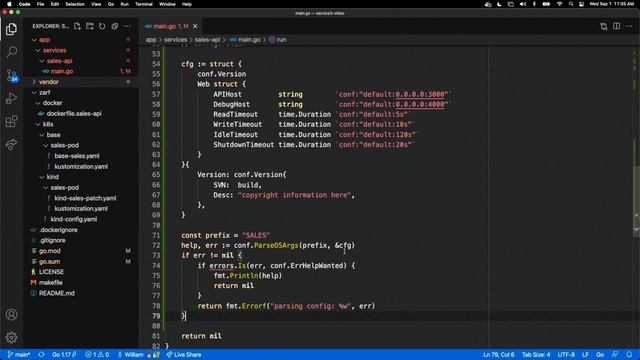
Task: Open feedback icon in status bar
Action: (x=615, y=355)
